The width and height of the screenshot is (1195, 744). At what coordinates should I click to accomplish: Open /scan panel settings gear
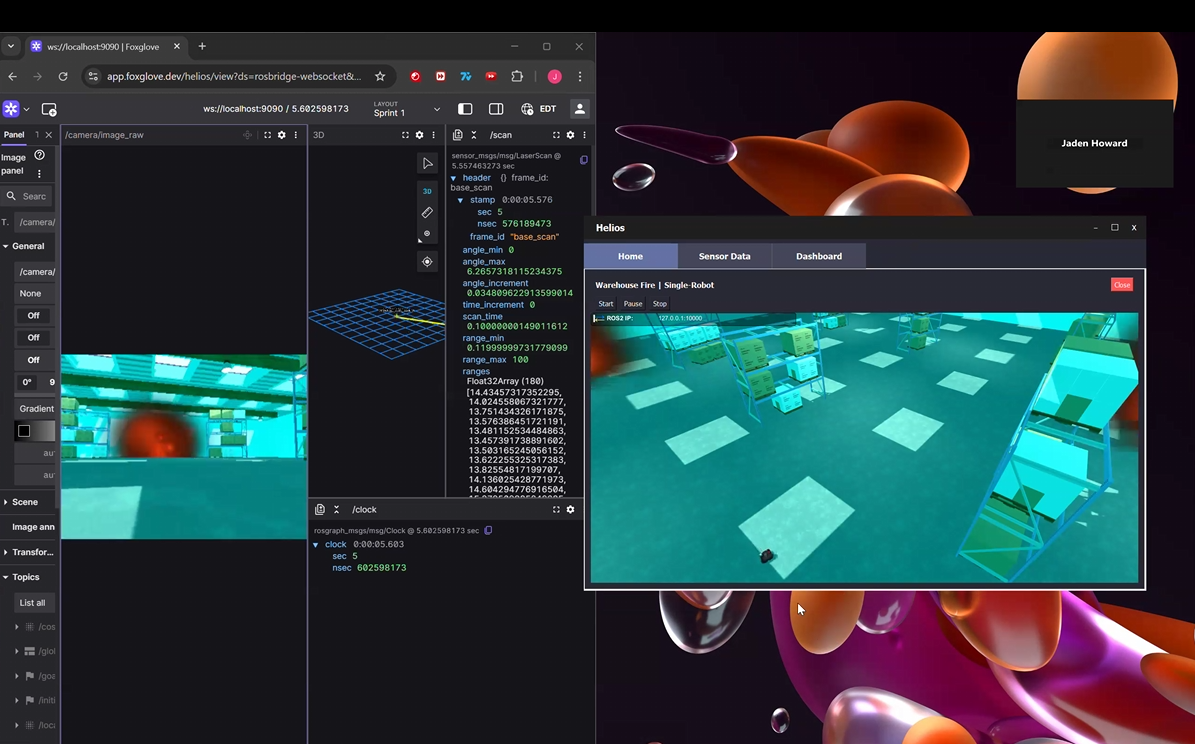(570, 135)
